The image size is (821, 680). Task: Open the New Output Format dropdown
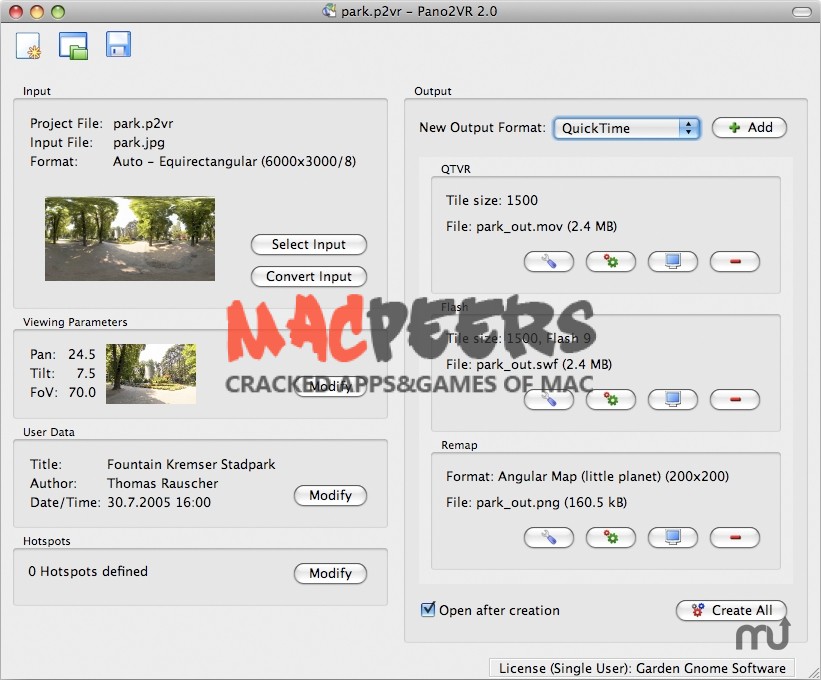(x=627, y=128)
